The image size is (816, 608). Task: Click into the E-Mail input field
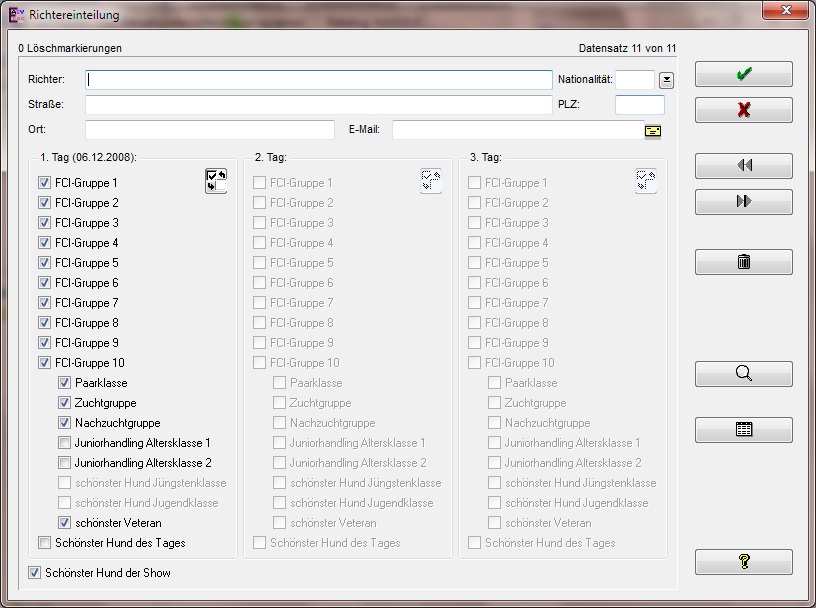(x=518, y=130)
